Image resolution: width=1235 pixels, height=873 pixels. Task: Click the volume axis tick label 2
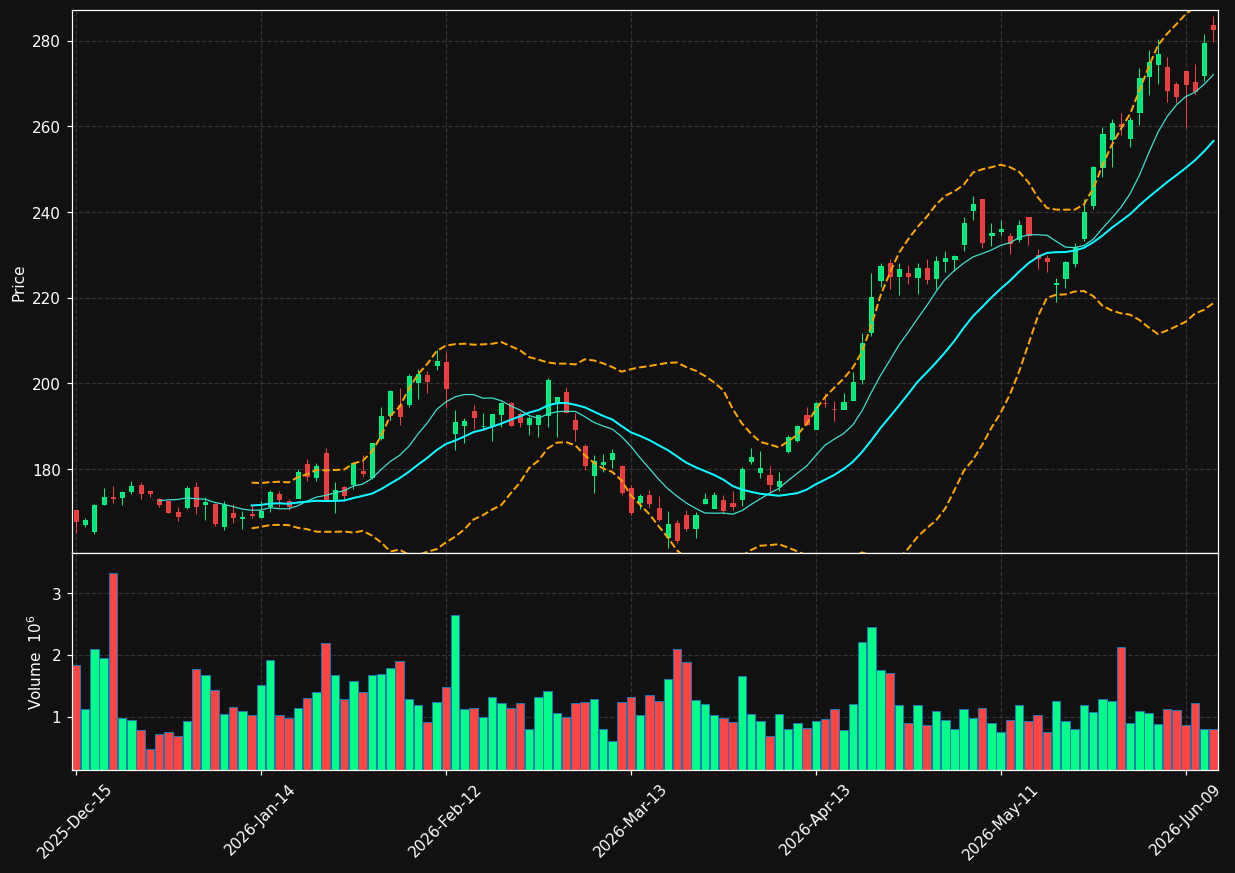click(x=57, y=656)
